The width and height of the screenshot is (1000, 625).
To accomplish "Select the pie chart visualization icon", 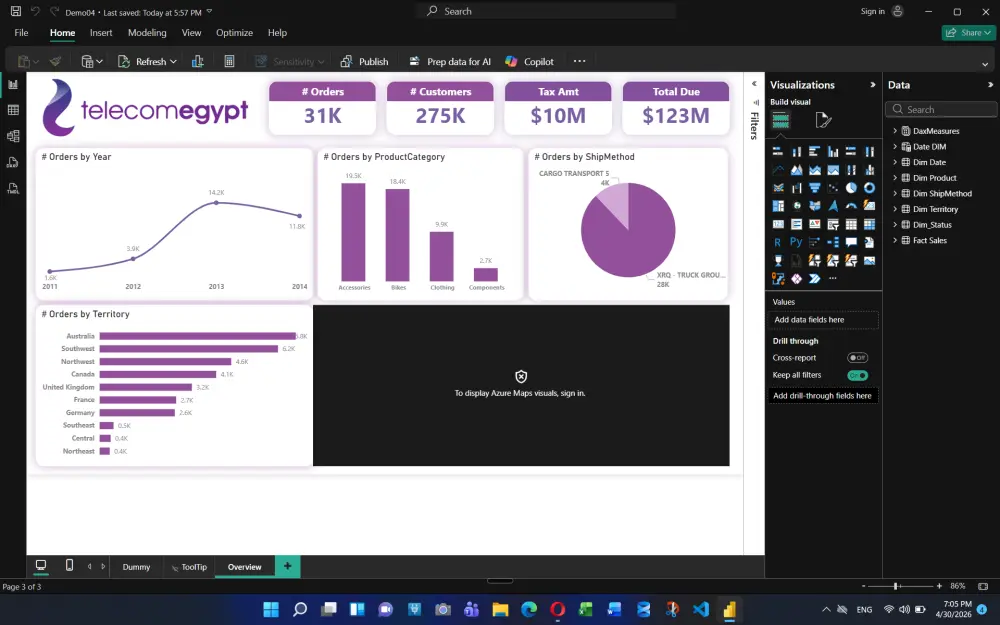I will (x=851, y=188).
